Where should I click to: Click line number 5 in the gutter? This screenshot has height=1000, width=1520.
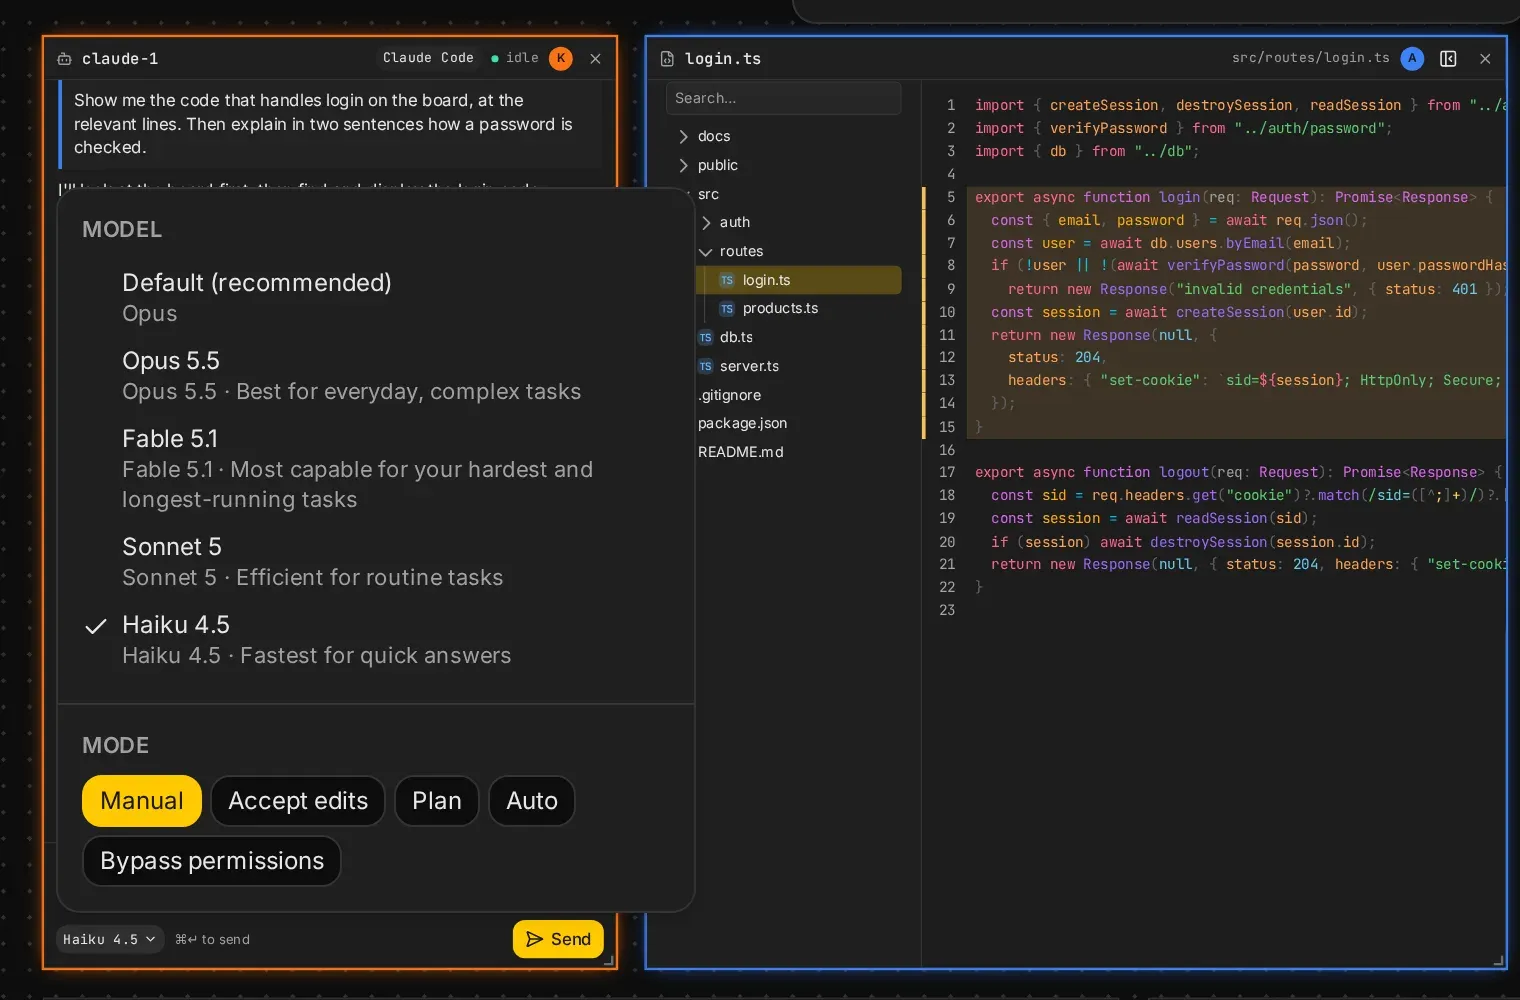pos(951,197)
